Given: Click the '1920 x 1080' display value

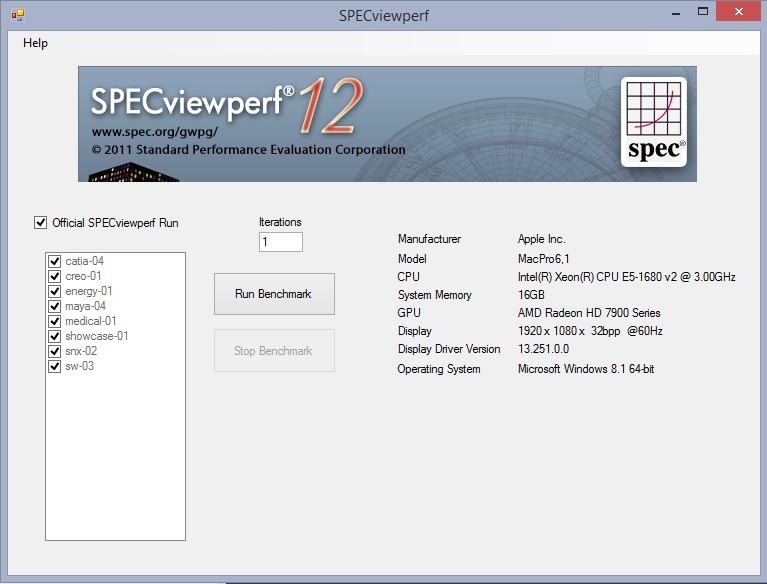Looking at the screenshot, I should [x=590, y=331].
